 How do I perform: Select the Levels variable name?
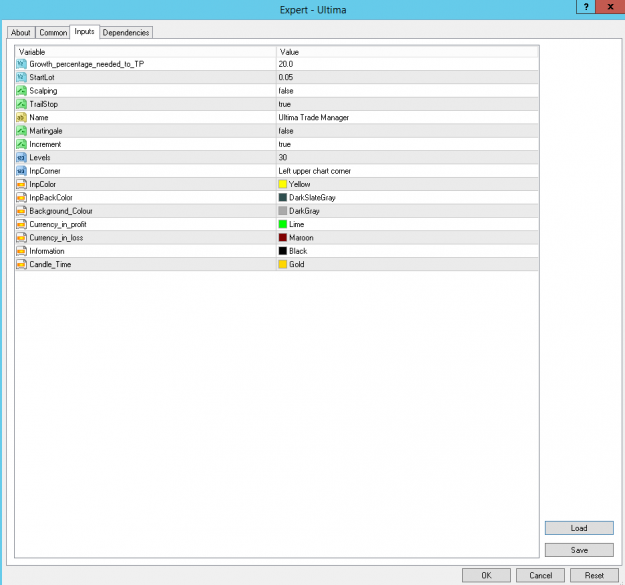(x=40, y=157)
